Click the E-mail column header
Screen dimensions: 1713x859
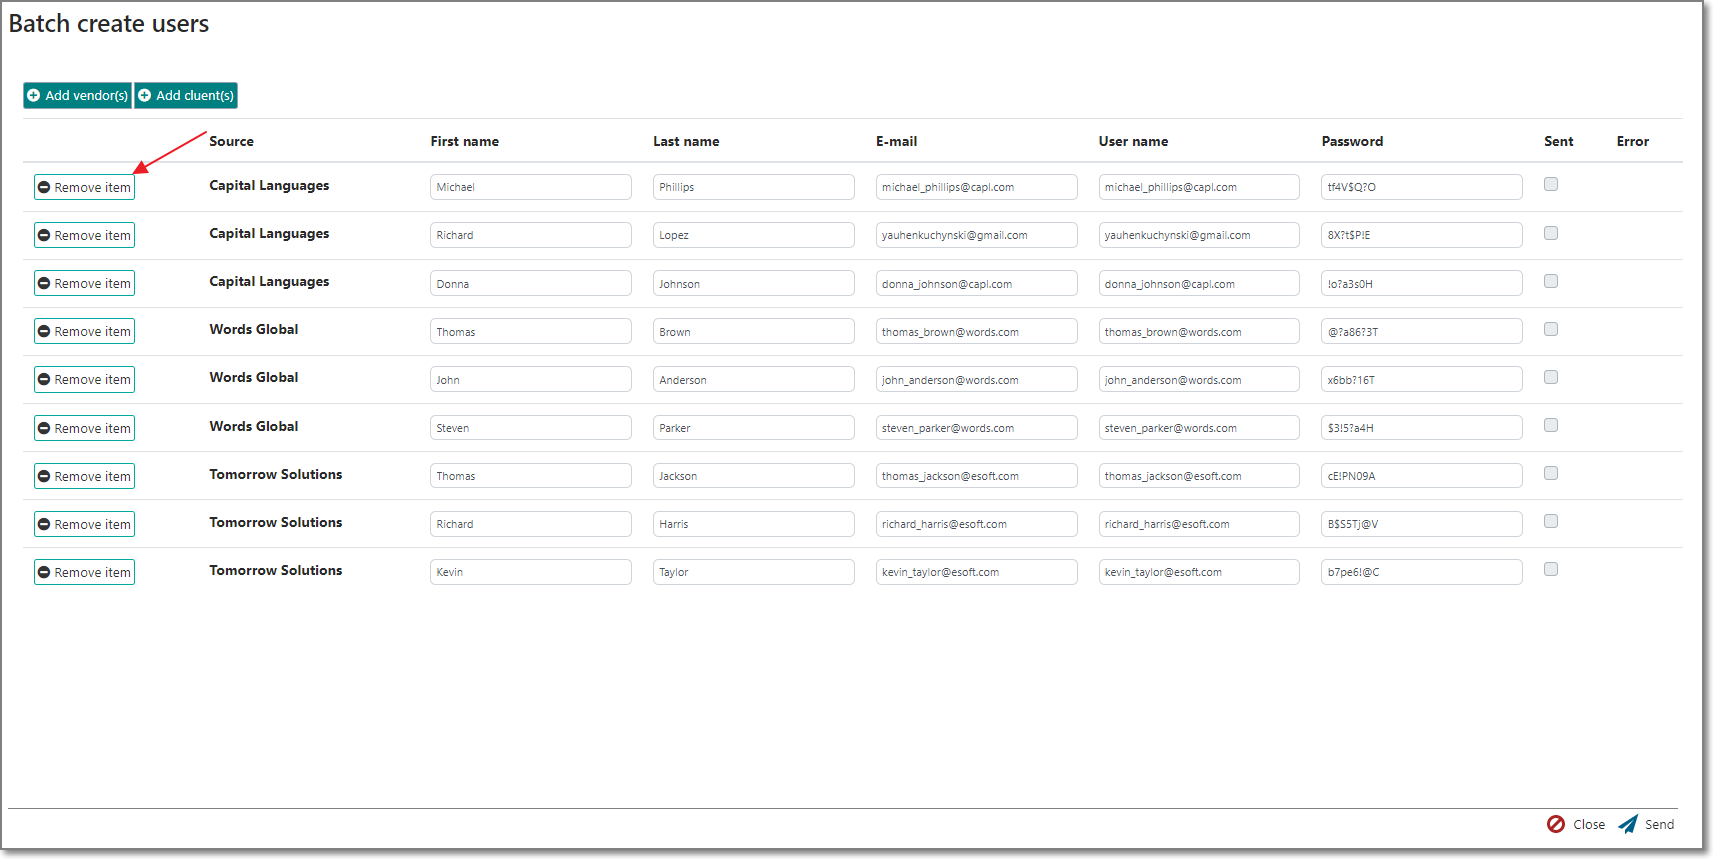pos(896,141)
